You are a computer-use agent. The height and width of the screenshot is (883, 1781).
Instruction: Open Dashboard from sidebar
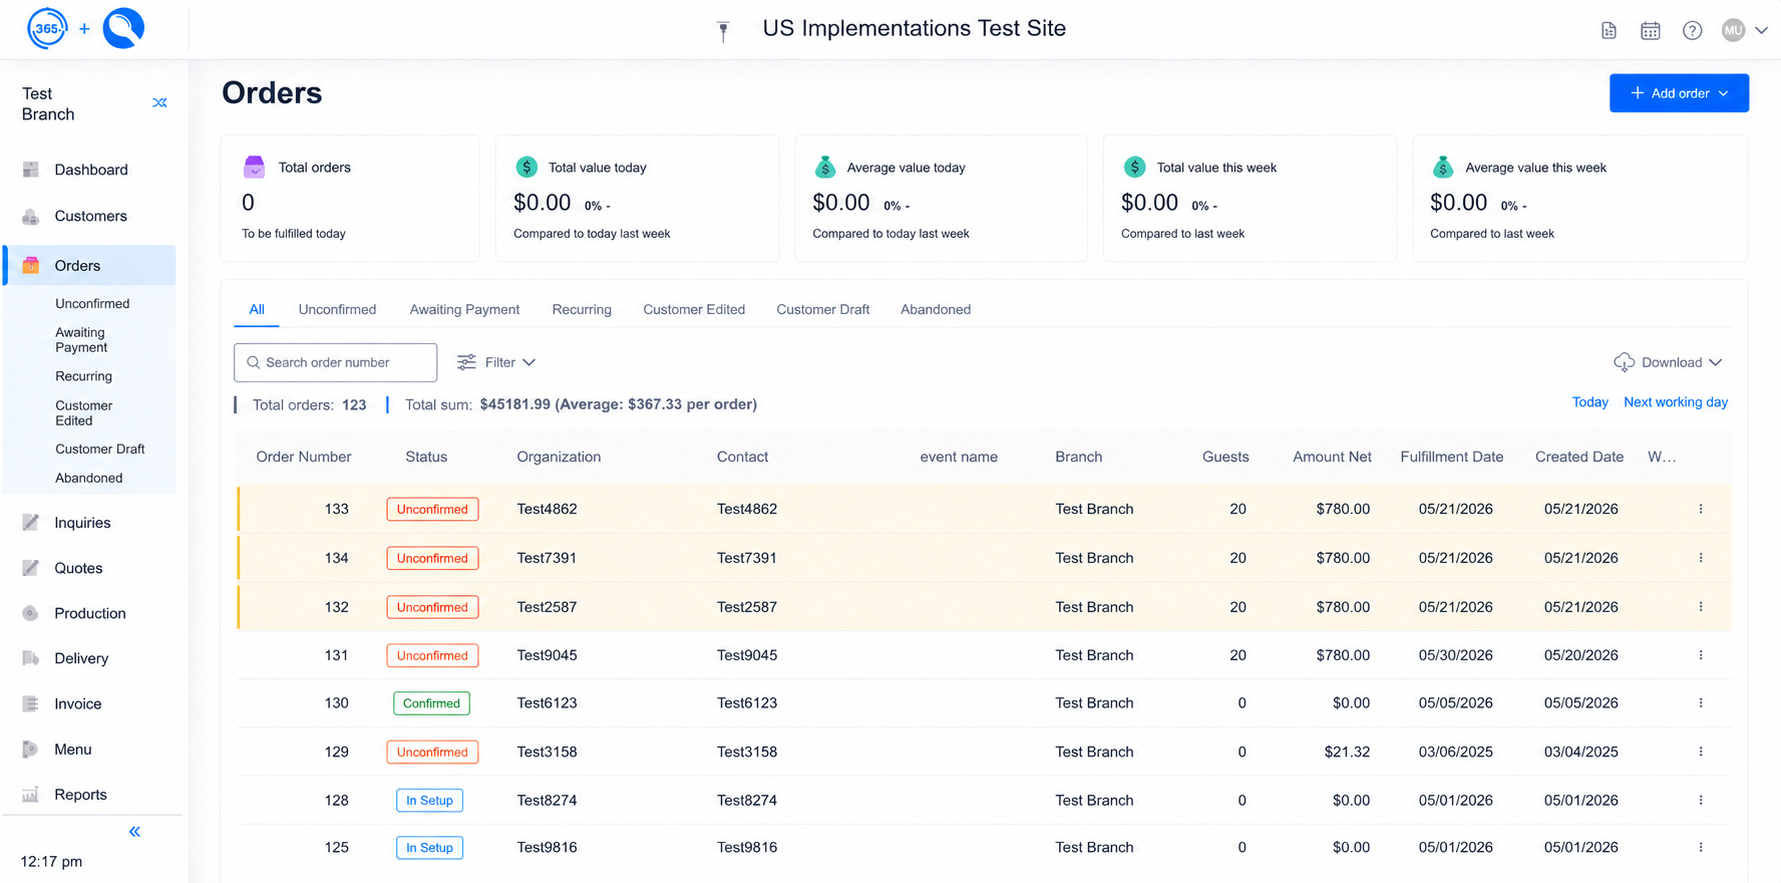[x=90, y=169]
